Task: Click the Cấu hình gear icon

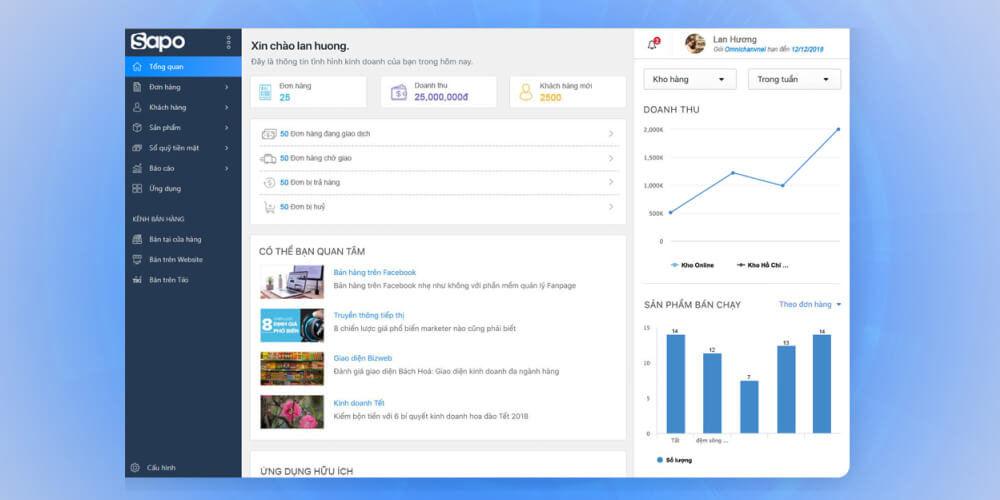Action: 135,467
